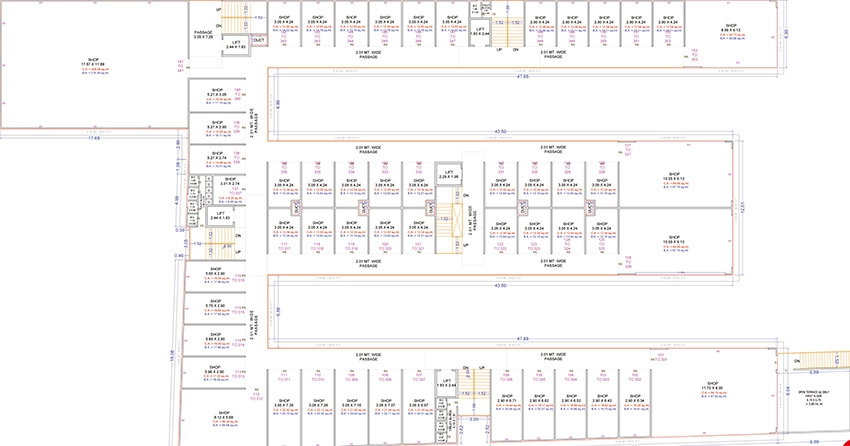The height and width of the screenshot is (446, 850).
Task: Click the 140 TO 340 unit number
Action: click(237, 94)
